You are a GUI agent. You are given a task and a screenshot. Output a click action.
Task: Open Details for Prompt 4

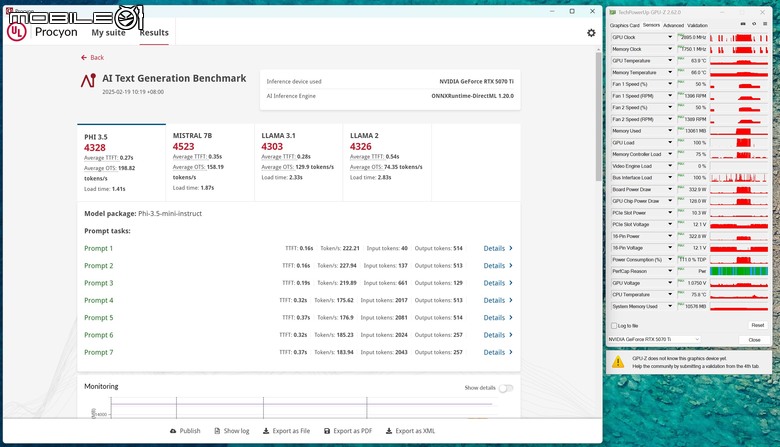(498, 300)
